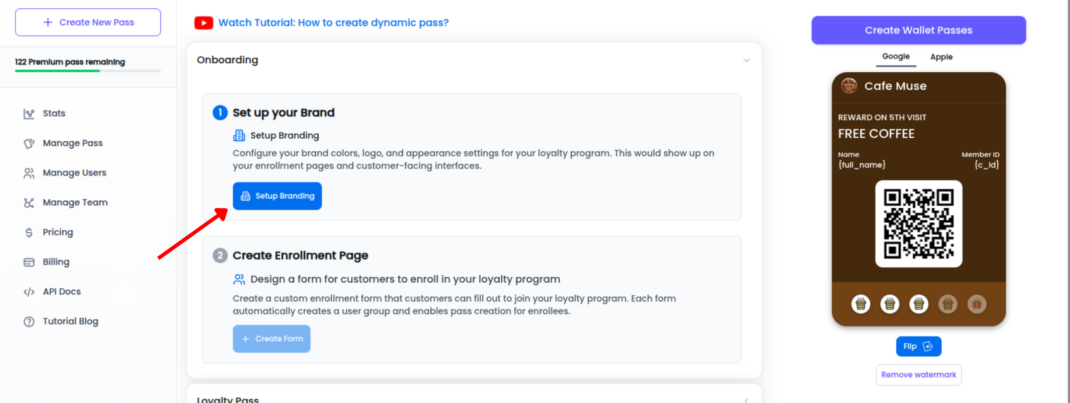The height and width of the screenshot is (403, 1070).
Task: Click the Manage Team nodes icon
Action: [29, 203]
